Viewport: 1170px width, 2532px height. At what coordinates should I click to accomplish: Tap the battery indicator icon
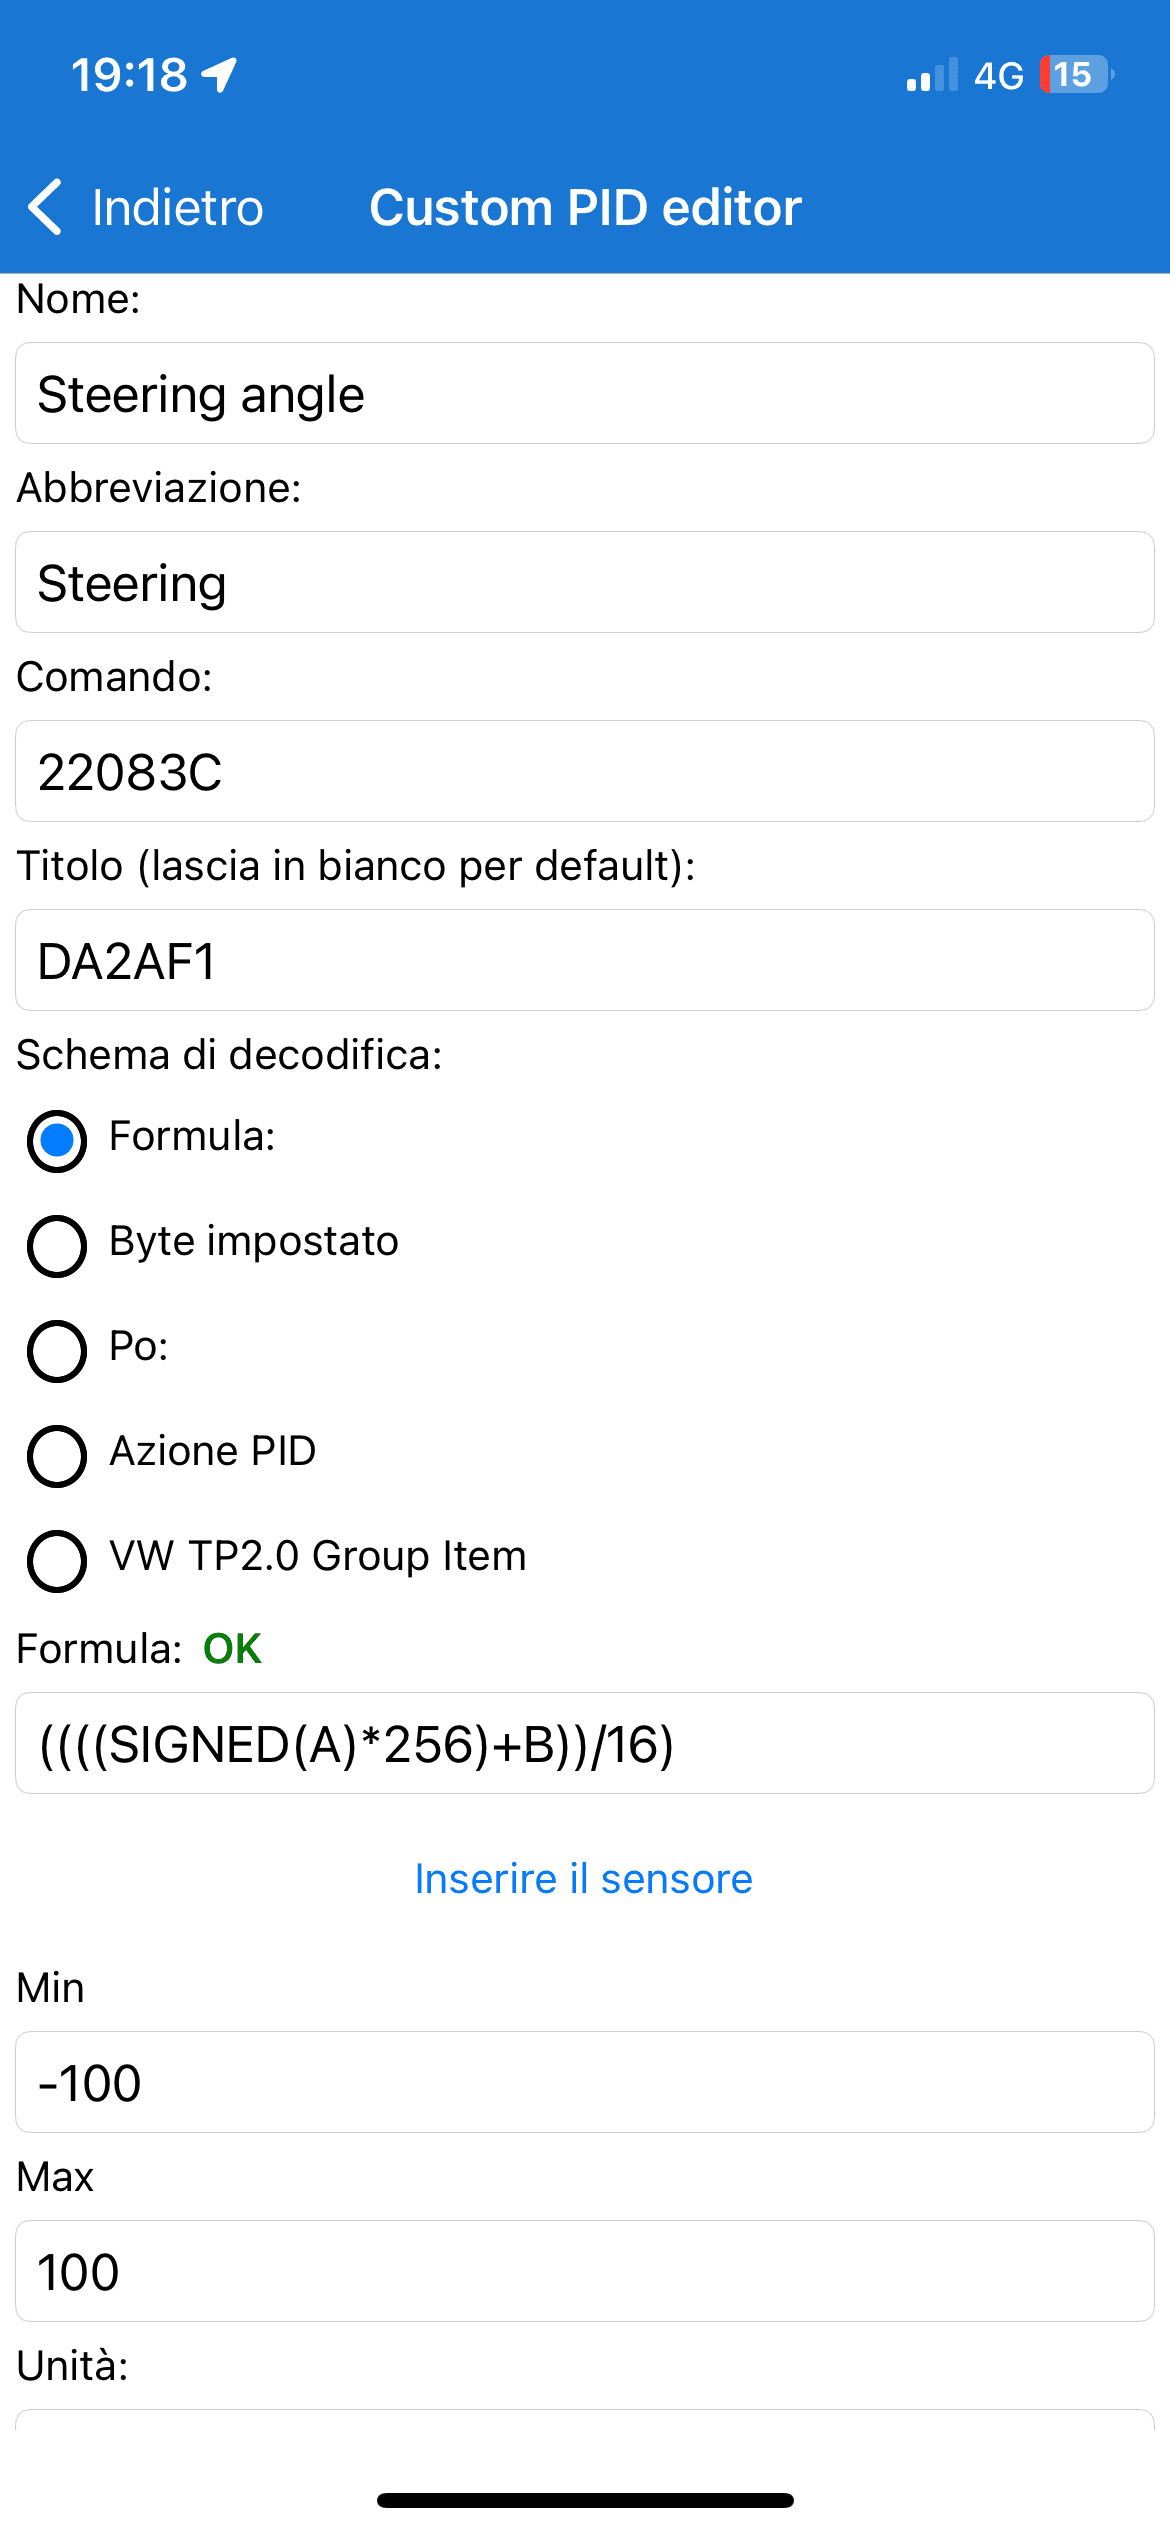[x=1077, y=75]
